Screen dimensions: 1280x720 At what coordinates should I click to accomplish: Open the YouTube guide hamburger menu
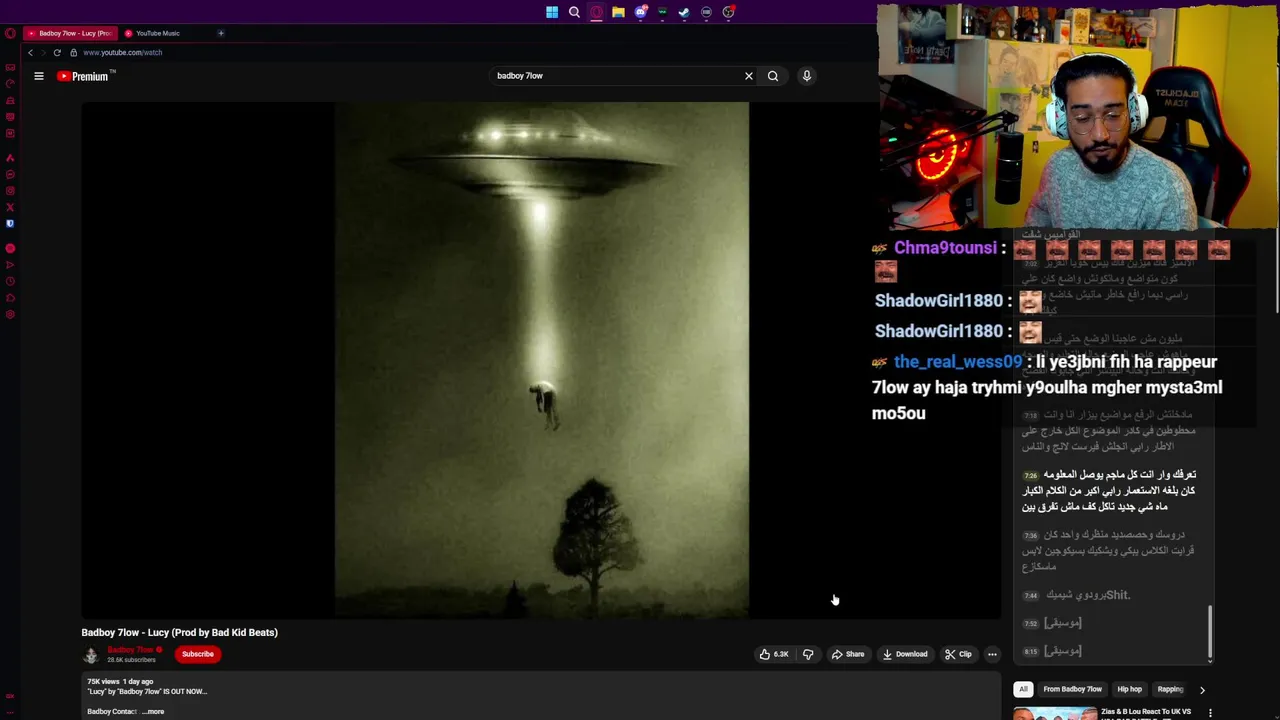click(39, 76)
